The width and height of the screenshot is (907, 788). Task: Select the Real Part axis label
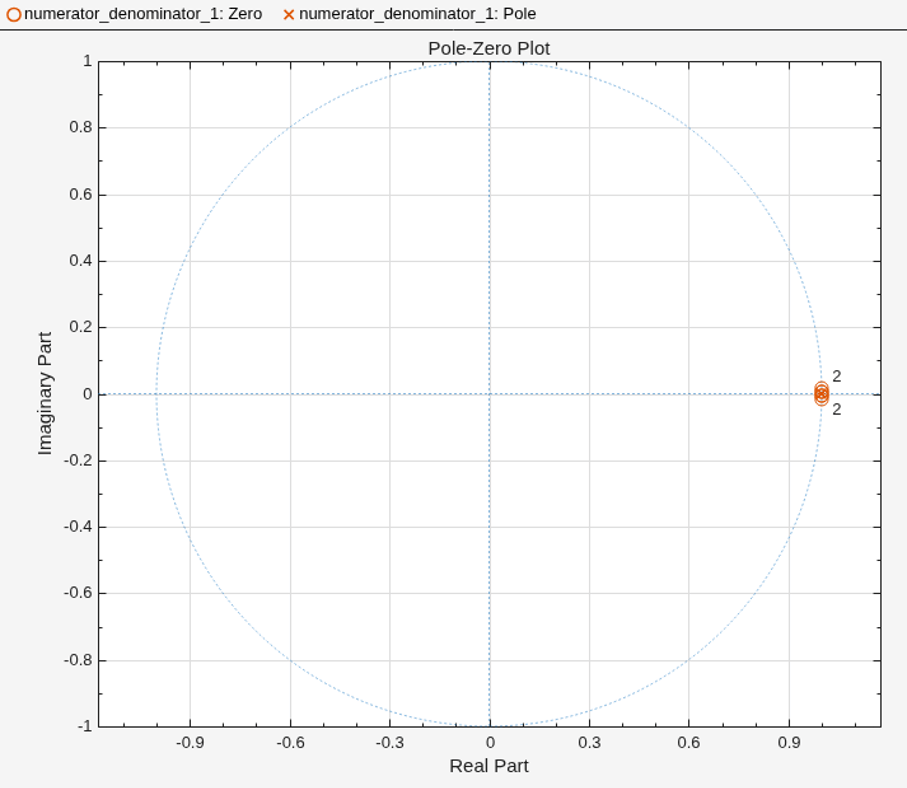pyautogui.click(x=489, y=766)
